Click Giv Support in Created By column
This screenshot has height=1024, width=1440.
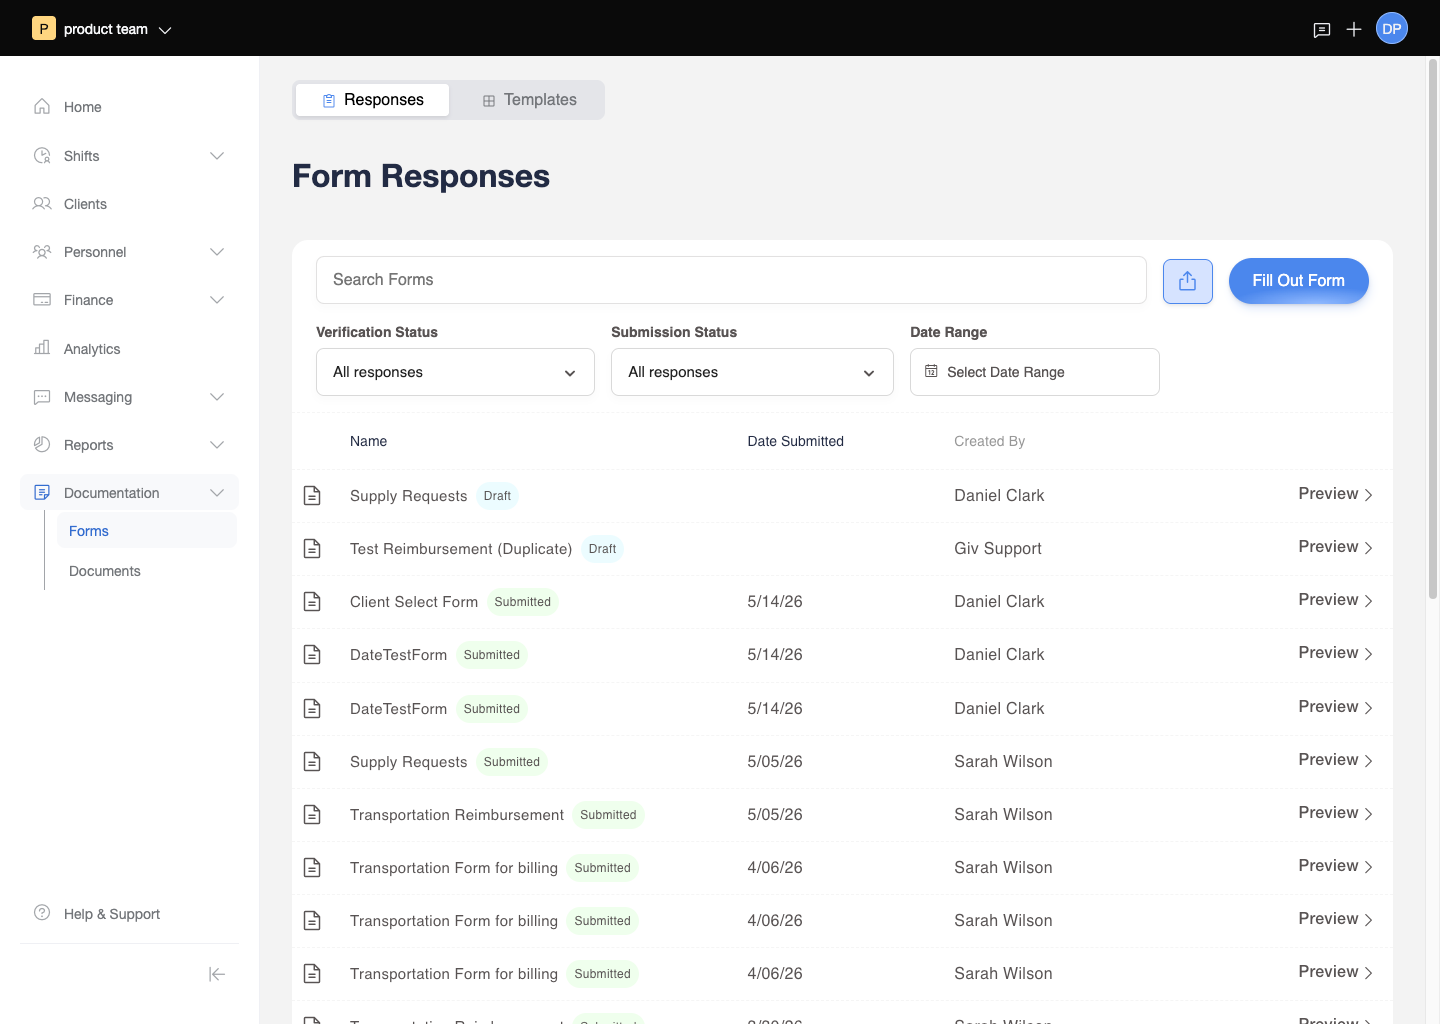pos(998,548)
